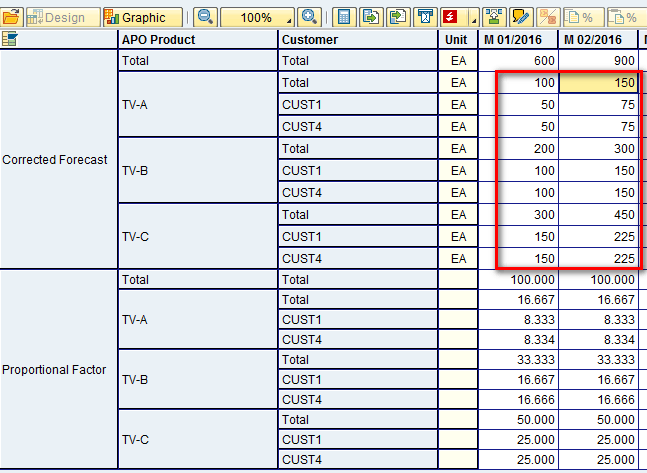Viewport: 647px width, 473px height.
Task: Click TV-A CUST4 8.334 in M 02/2016
Action: [x=598, y=340]
